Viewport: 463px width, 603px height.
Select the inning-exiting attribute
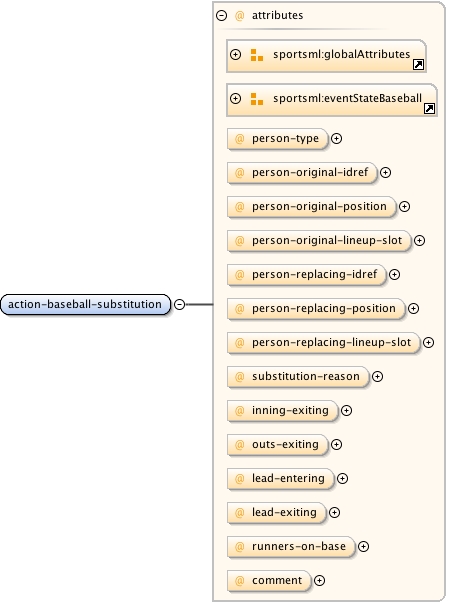tap(283, 411)
